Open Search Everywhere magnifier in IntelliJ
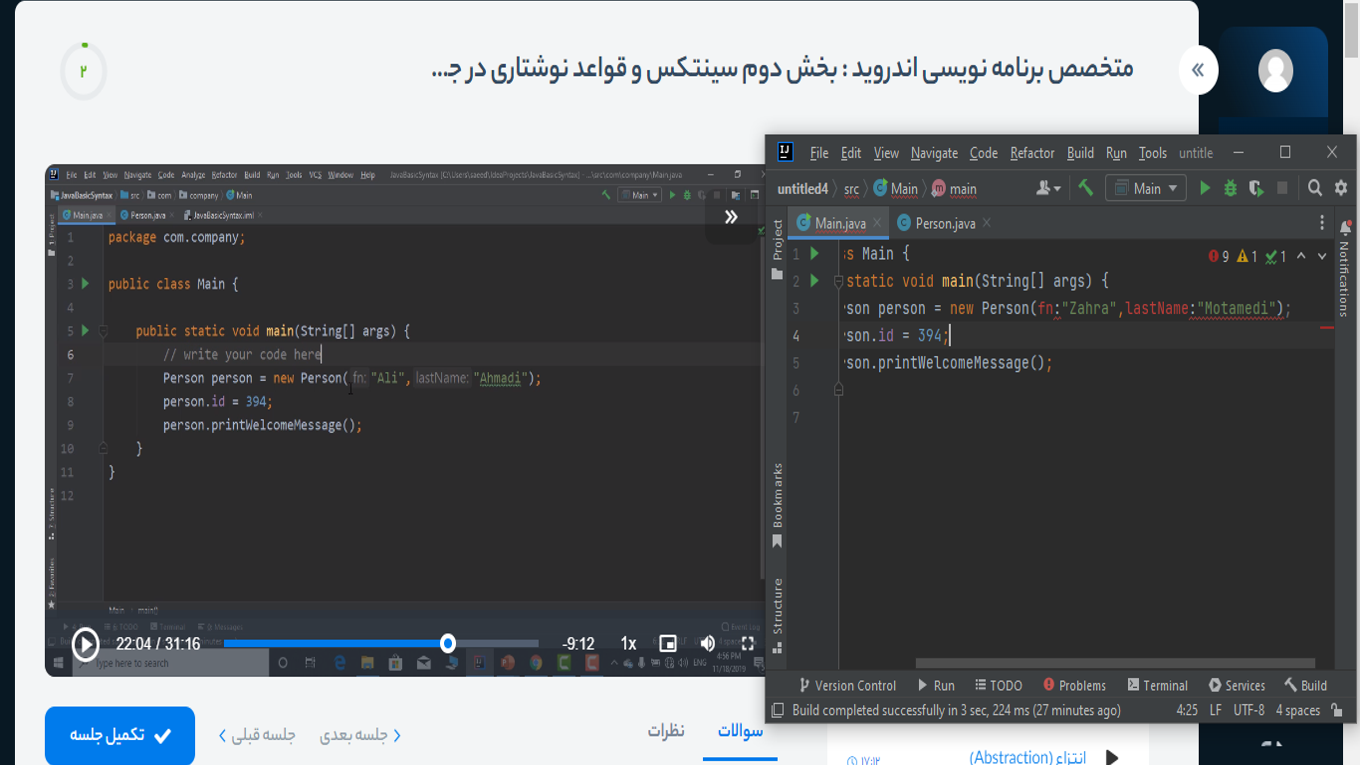 [x=1315, y=188]
